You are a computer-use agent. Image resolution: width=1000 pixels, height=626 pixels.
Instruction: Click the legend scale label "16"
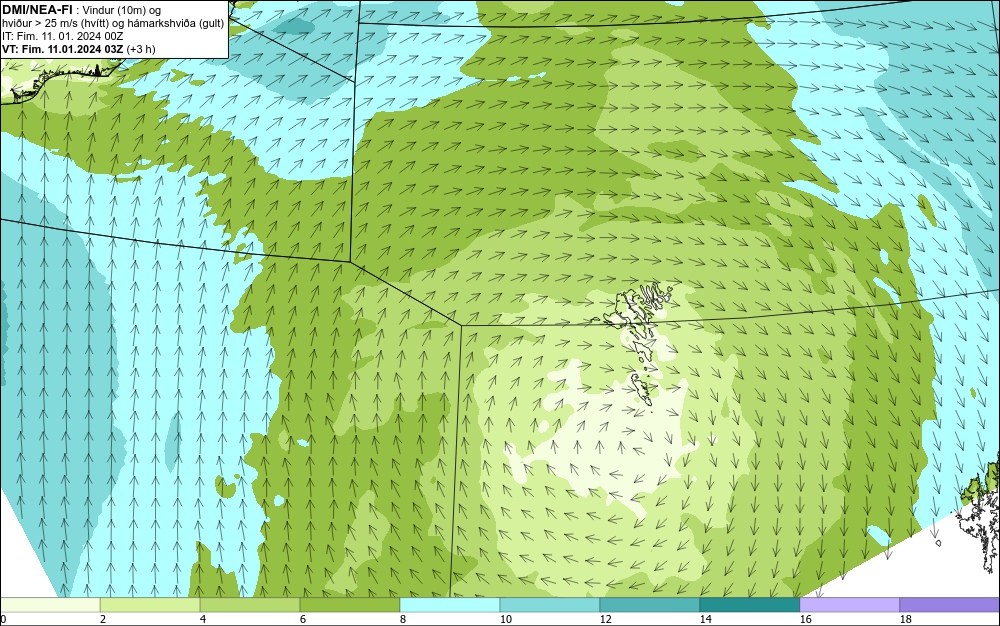(805, 619)
